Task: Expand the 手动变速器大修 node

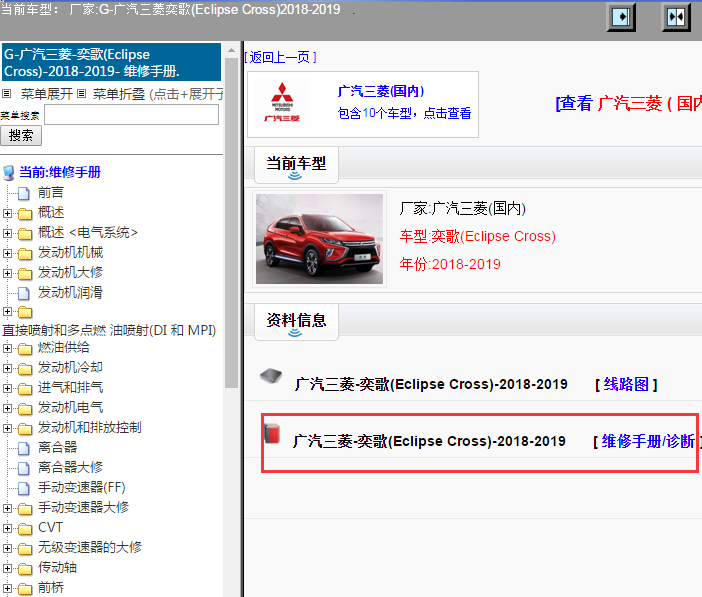Action: [x=7, y=508]
